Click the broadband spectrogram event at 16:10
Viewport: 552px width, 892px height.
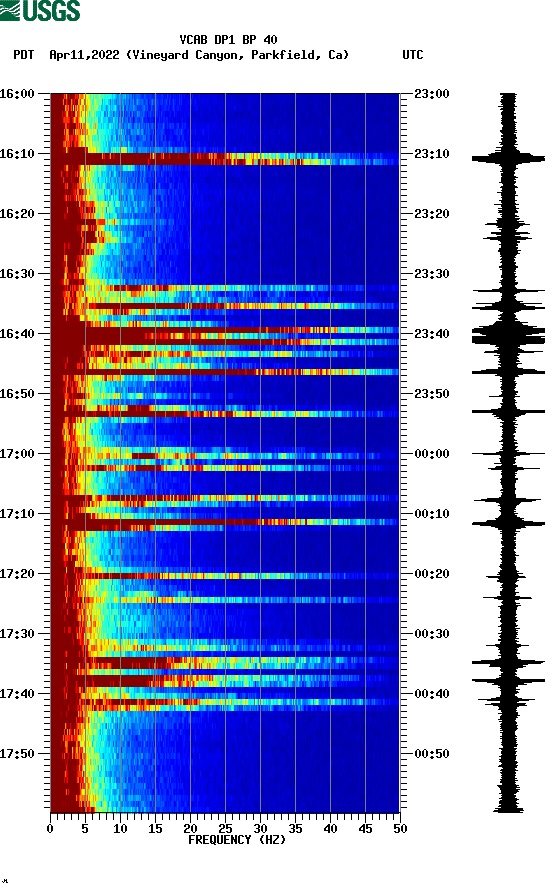pos(225,159)
